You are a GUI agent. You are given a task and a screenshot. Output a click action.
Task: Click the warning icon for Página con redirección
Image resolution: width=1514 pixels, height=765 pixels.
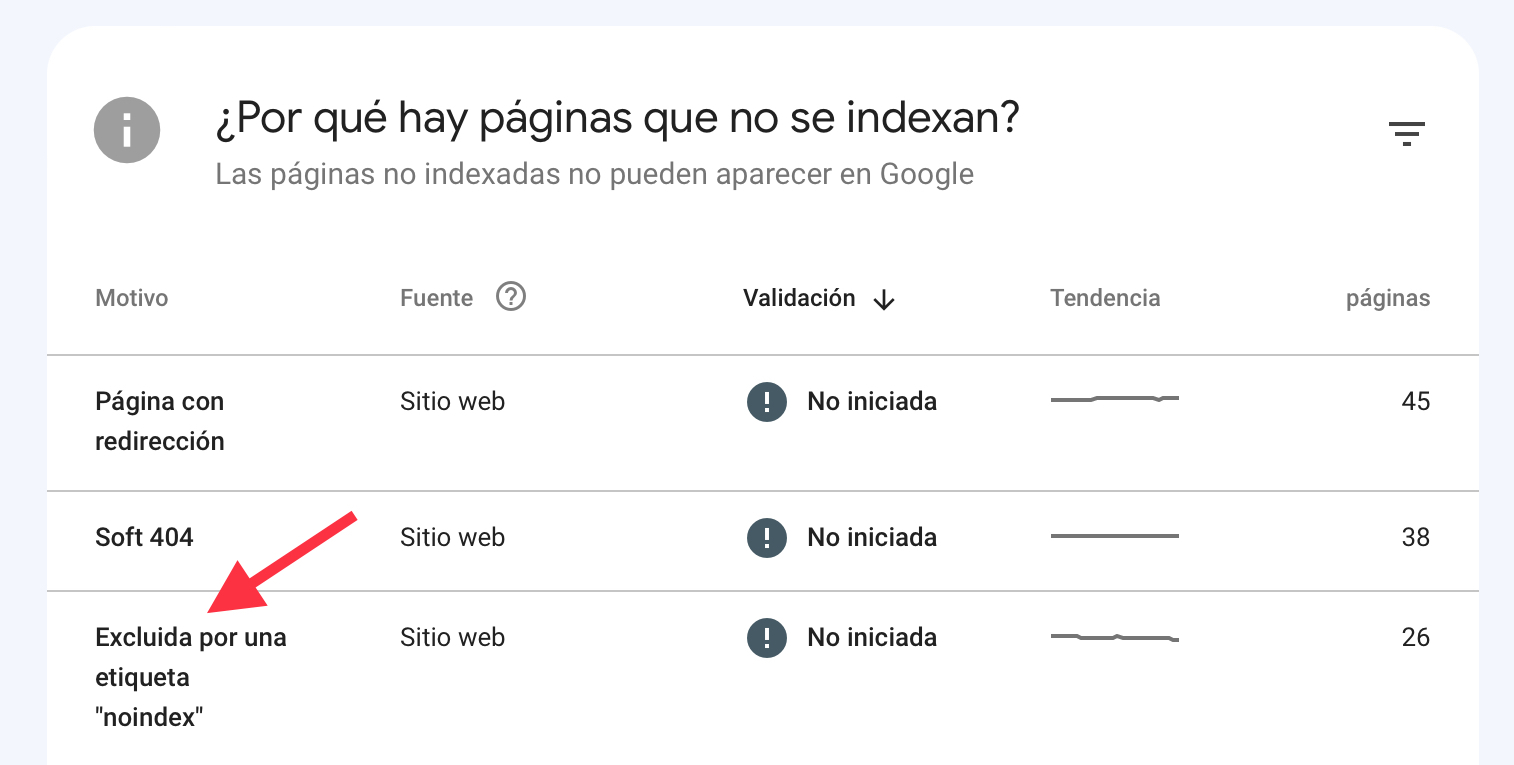[x=766, y=401]
